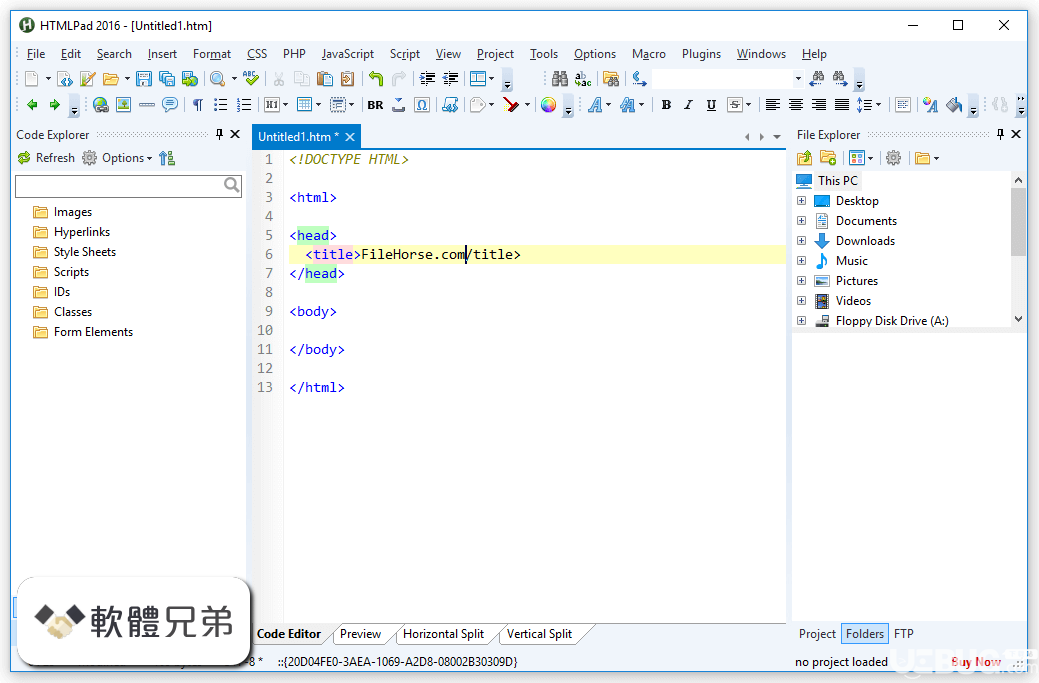Image resolution: width=1039 pixels, height=683 pixels.
Task: Click the Find binoculars icon
Action: coord(560,79)
